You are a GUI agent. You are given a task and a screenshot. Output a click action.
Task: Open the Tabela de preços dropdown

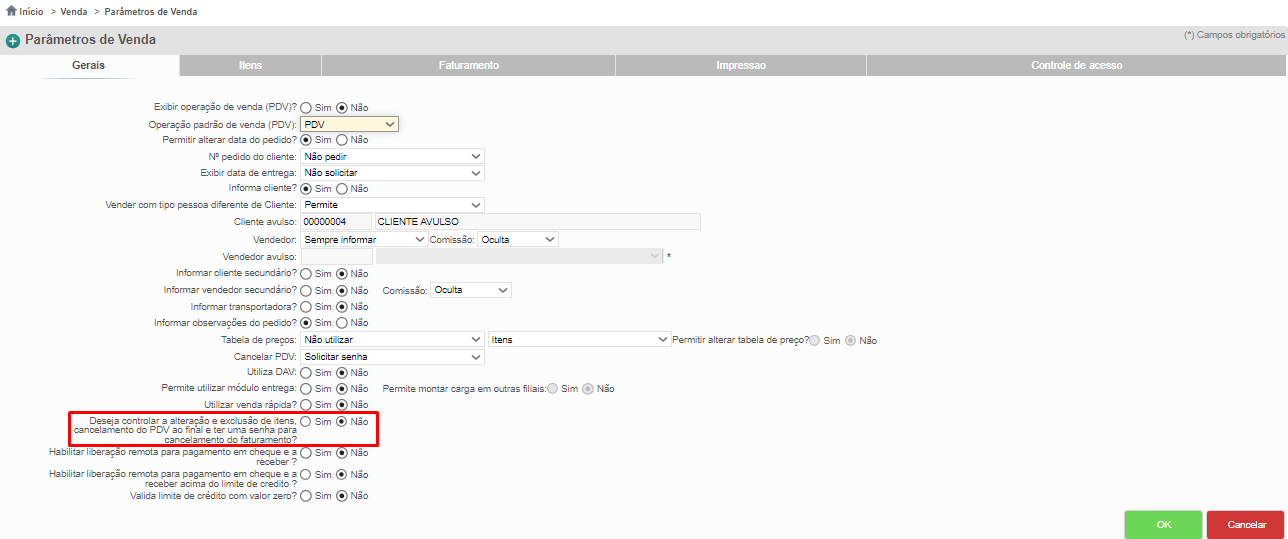pyautogui.click(x=392, y=340)
